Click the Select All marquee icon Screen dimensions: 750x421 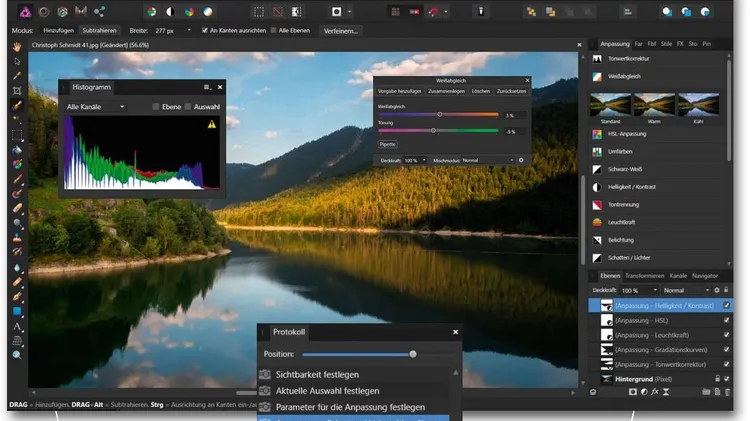(259, 12)
